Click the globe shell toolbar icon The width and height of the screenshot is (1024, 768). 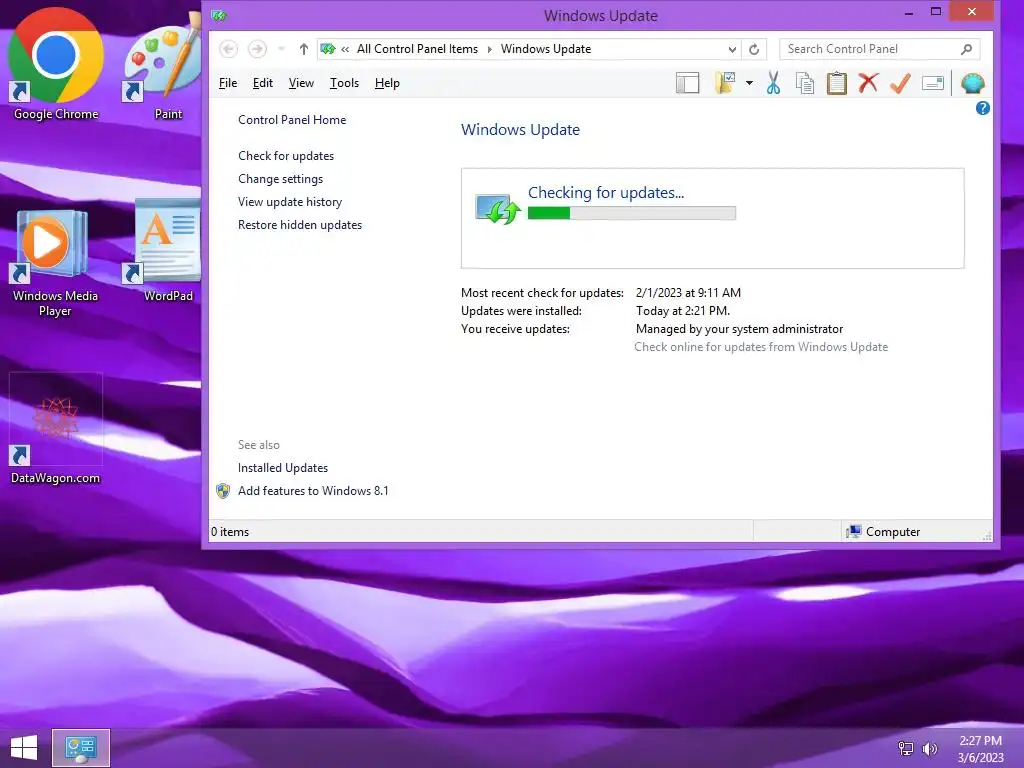pyautogui.click(x=972, y=83)
